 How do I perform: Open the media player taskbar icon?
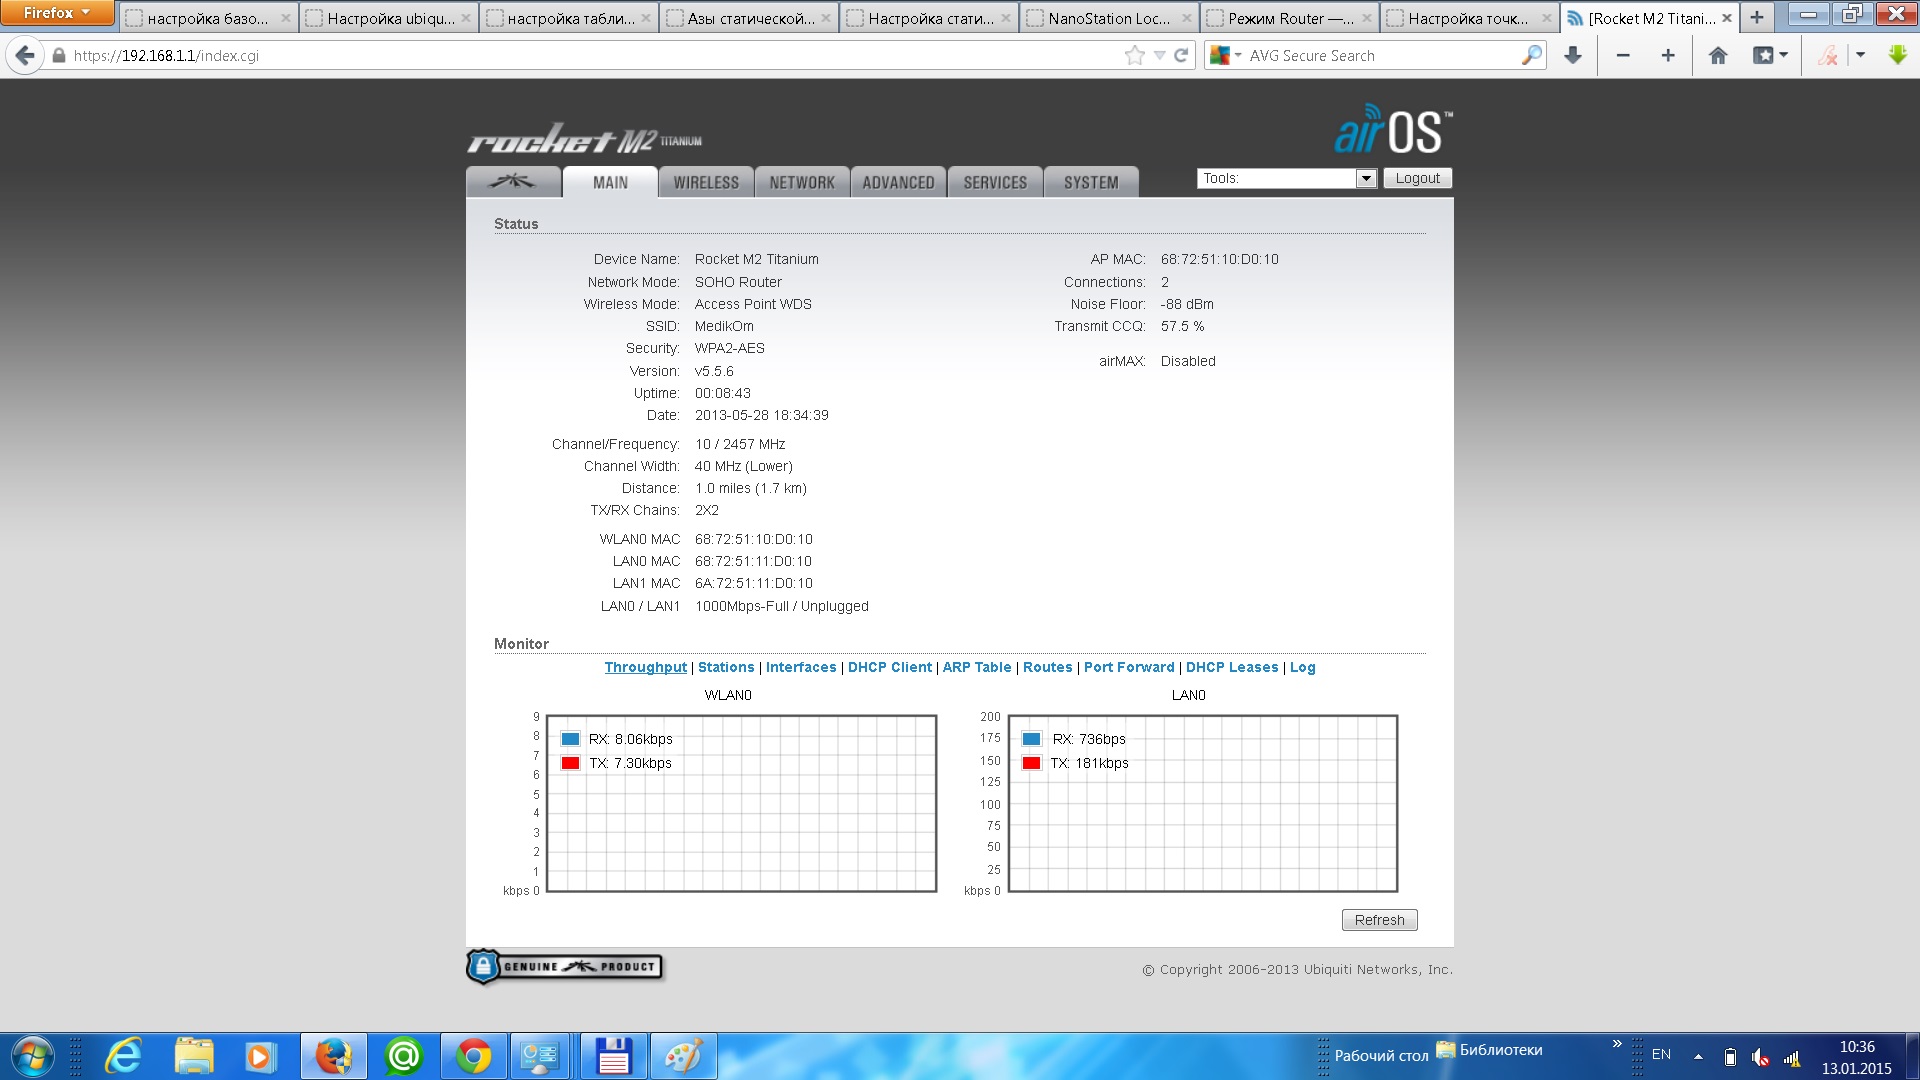260,1056
